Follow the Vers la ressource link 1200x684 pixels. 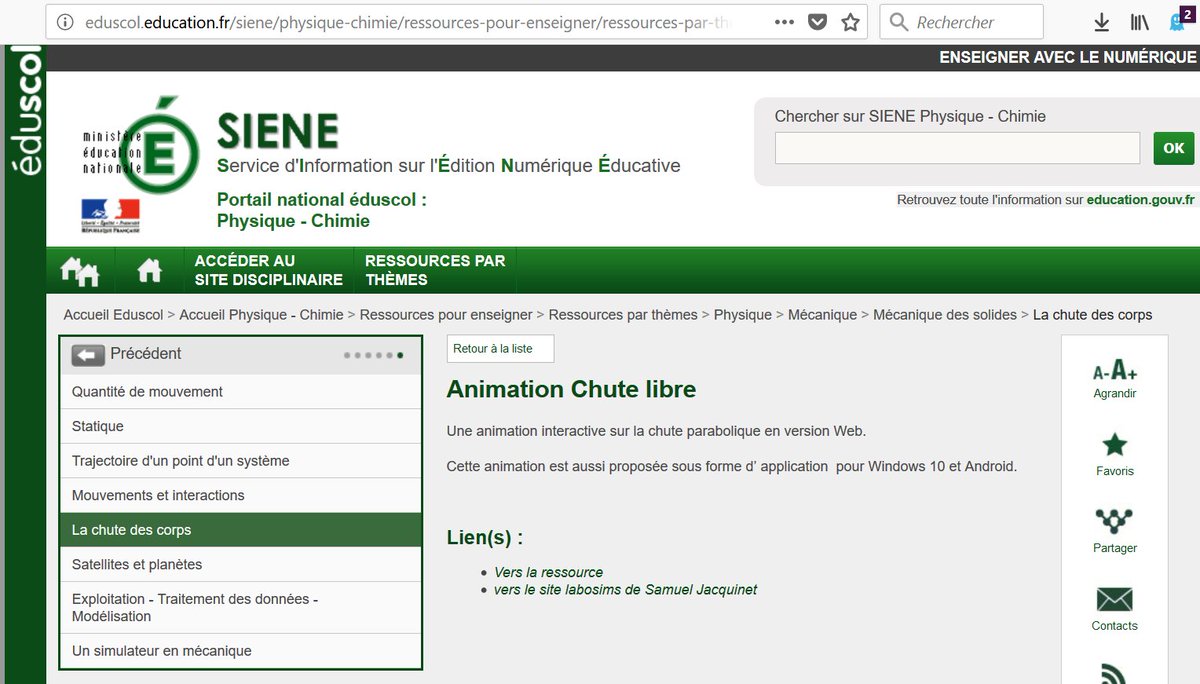[548, 571]
